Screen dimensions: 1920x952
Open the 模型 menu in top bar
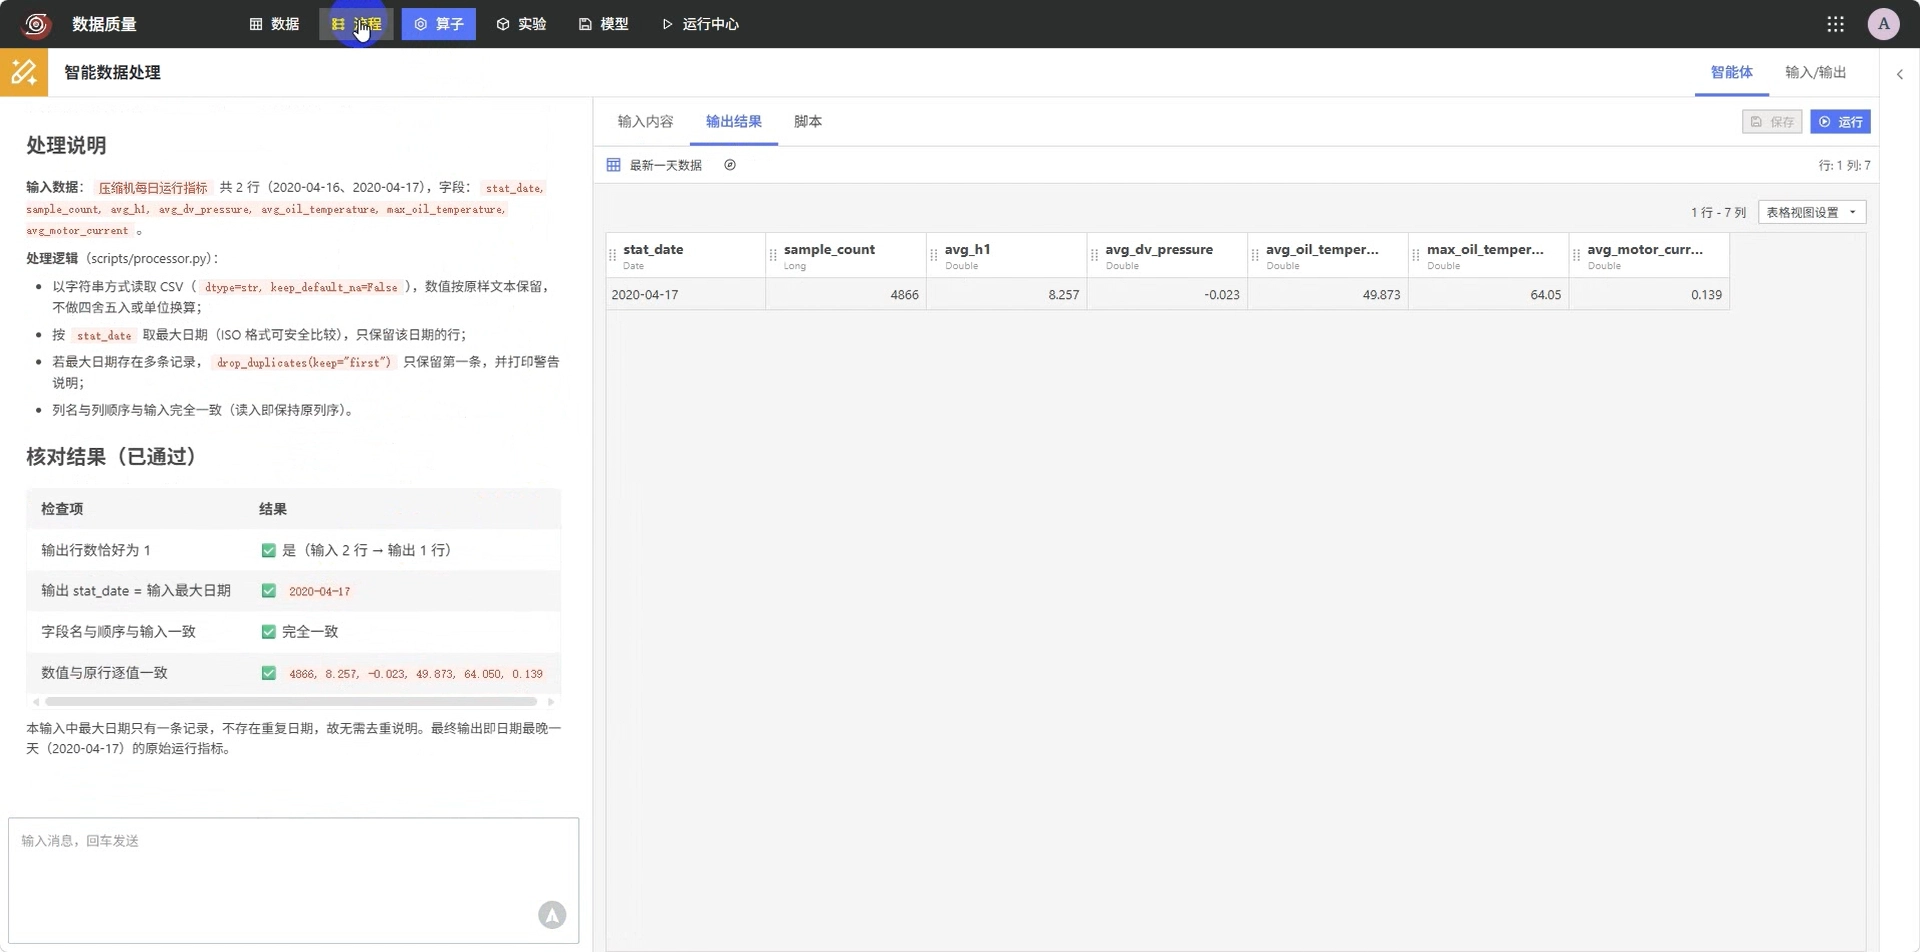(x=603, y=24)
